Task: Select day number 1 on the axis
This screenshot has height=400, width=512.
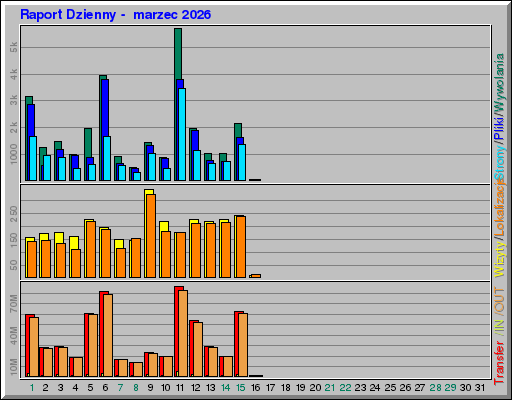Action: 32,388
